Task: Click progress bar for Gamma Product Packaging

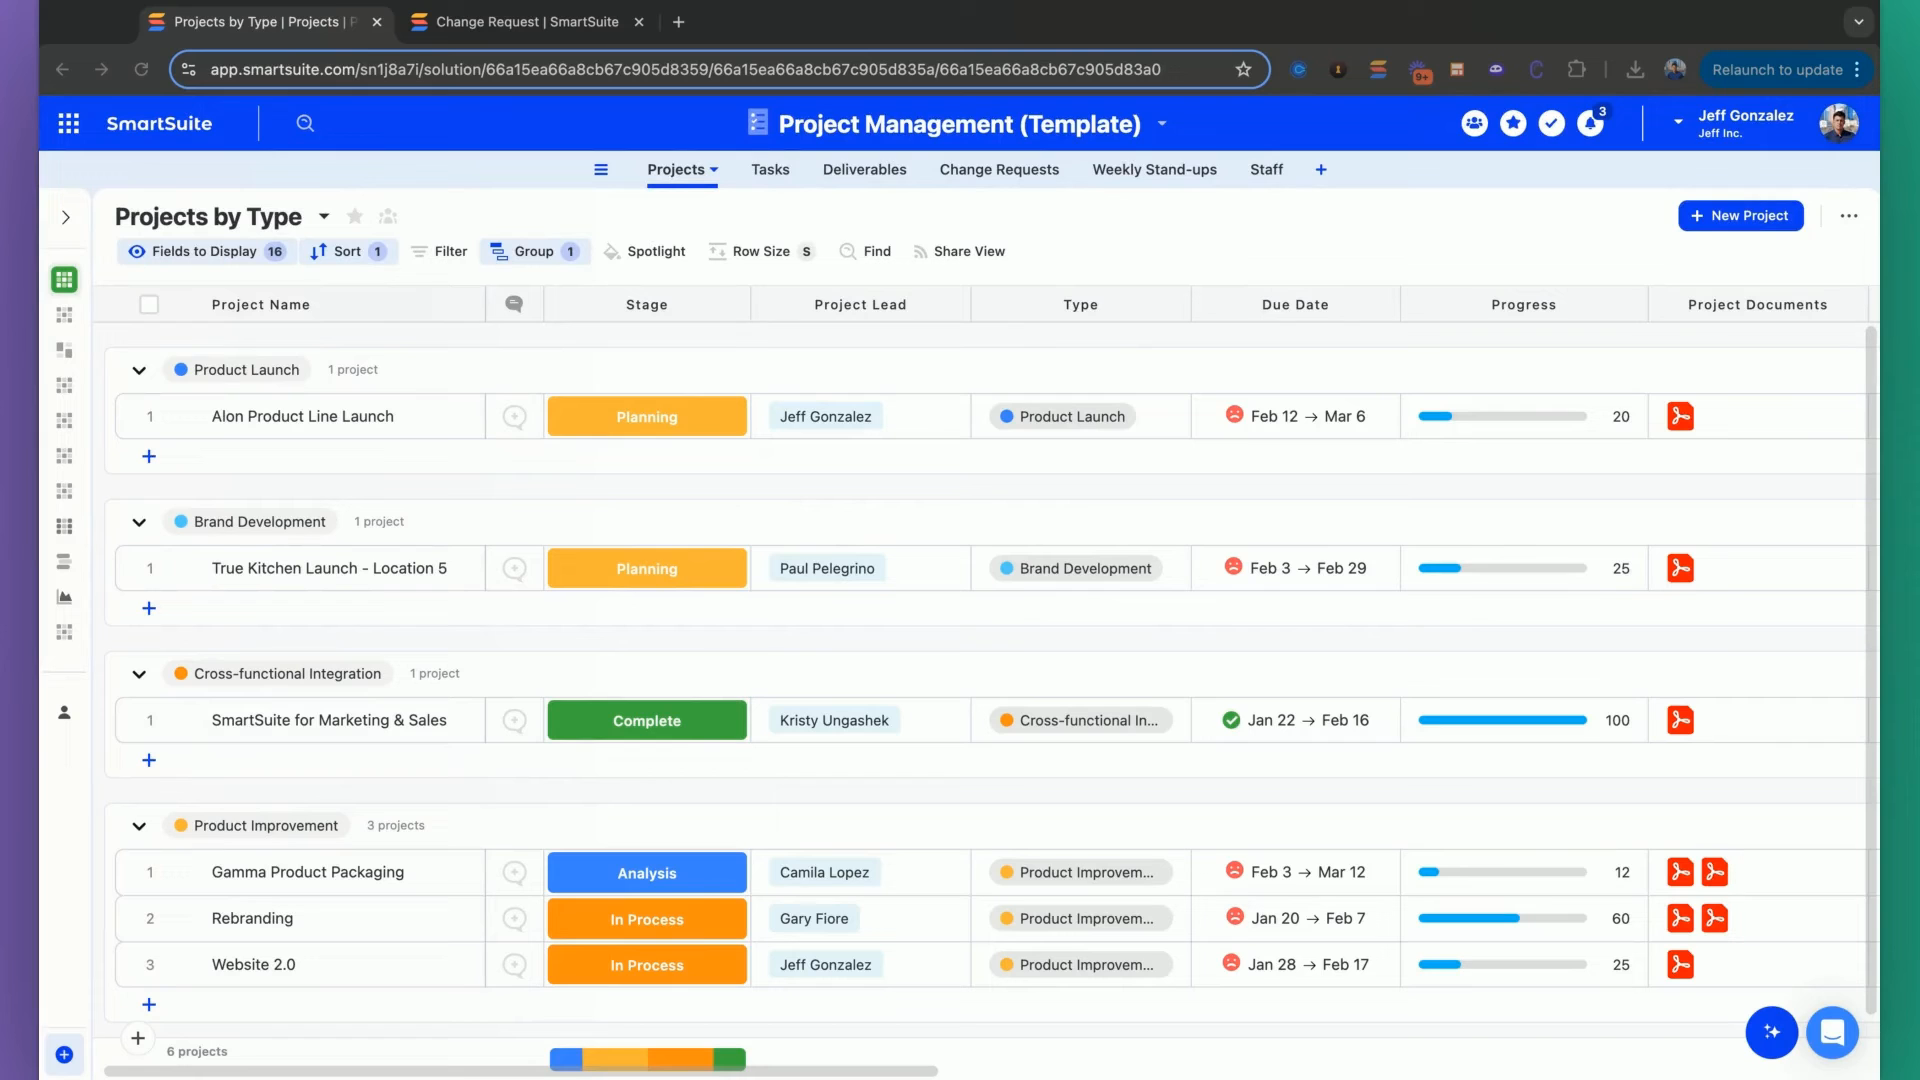Action: (1502, 873)
